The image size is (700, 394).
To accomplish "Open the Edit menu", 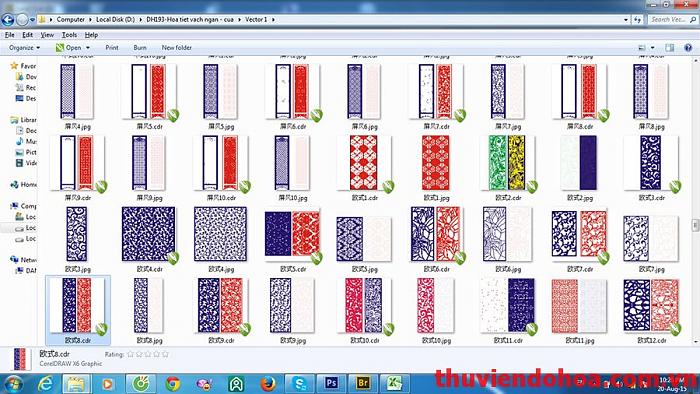I will tap(27, 35).
